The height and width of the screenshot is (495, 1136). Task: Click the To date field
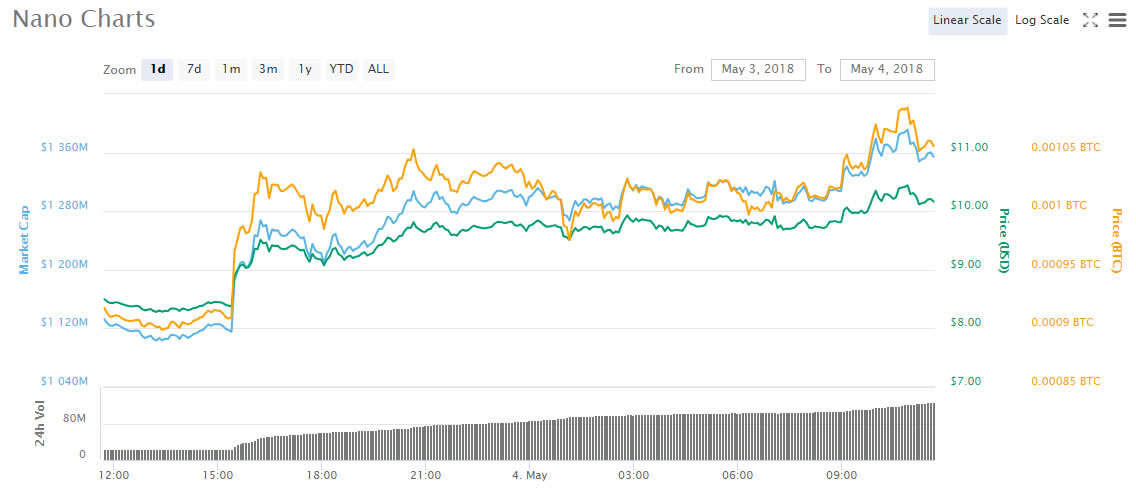pos(887,69)
